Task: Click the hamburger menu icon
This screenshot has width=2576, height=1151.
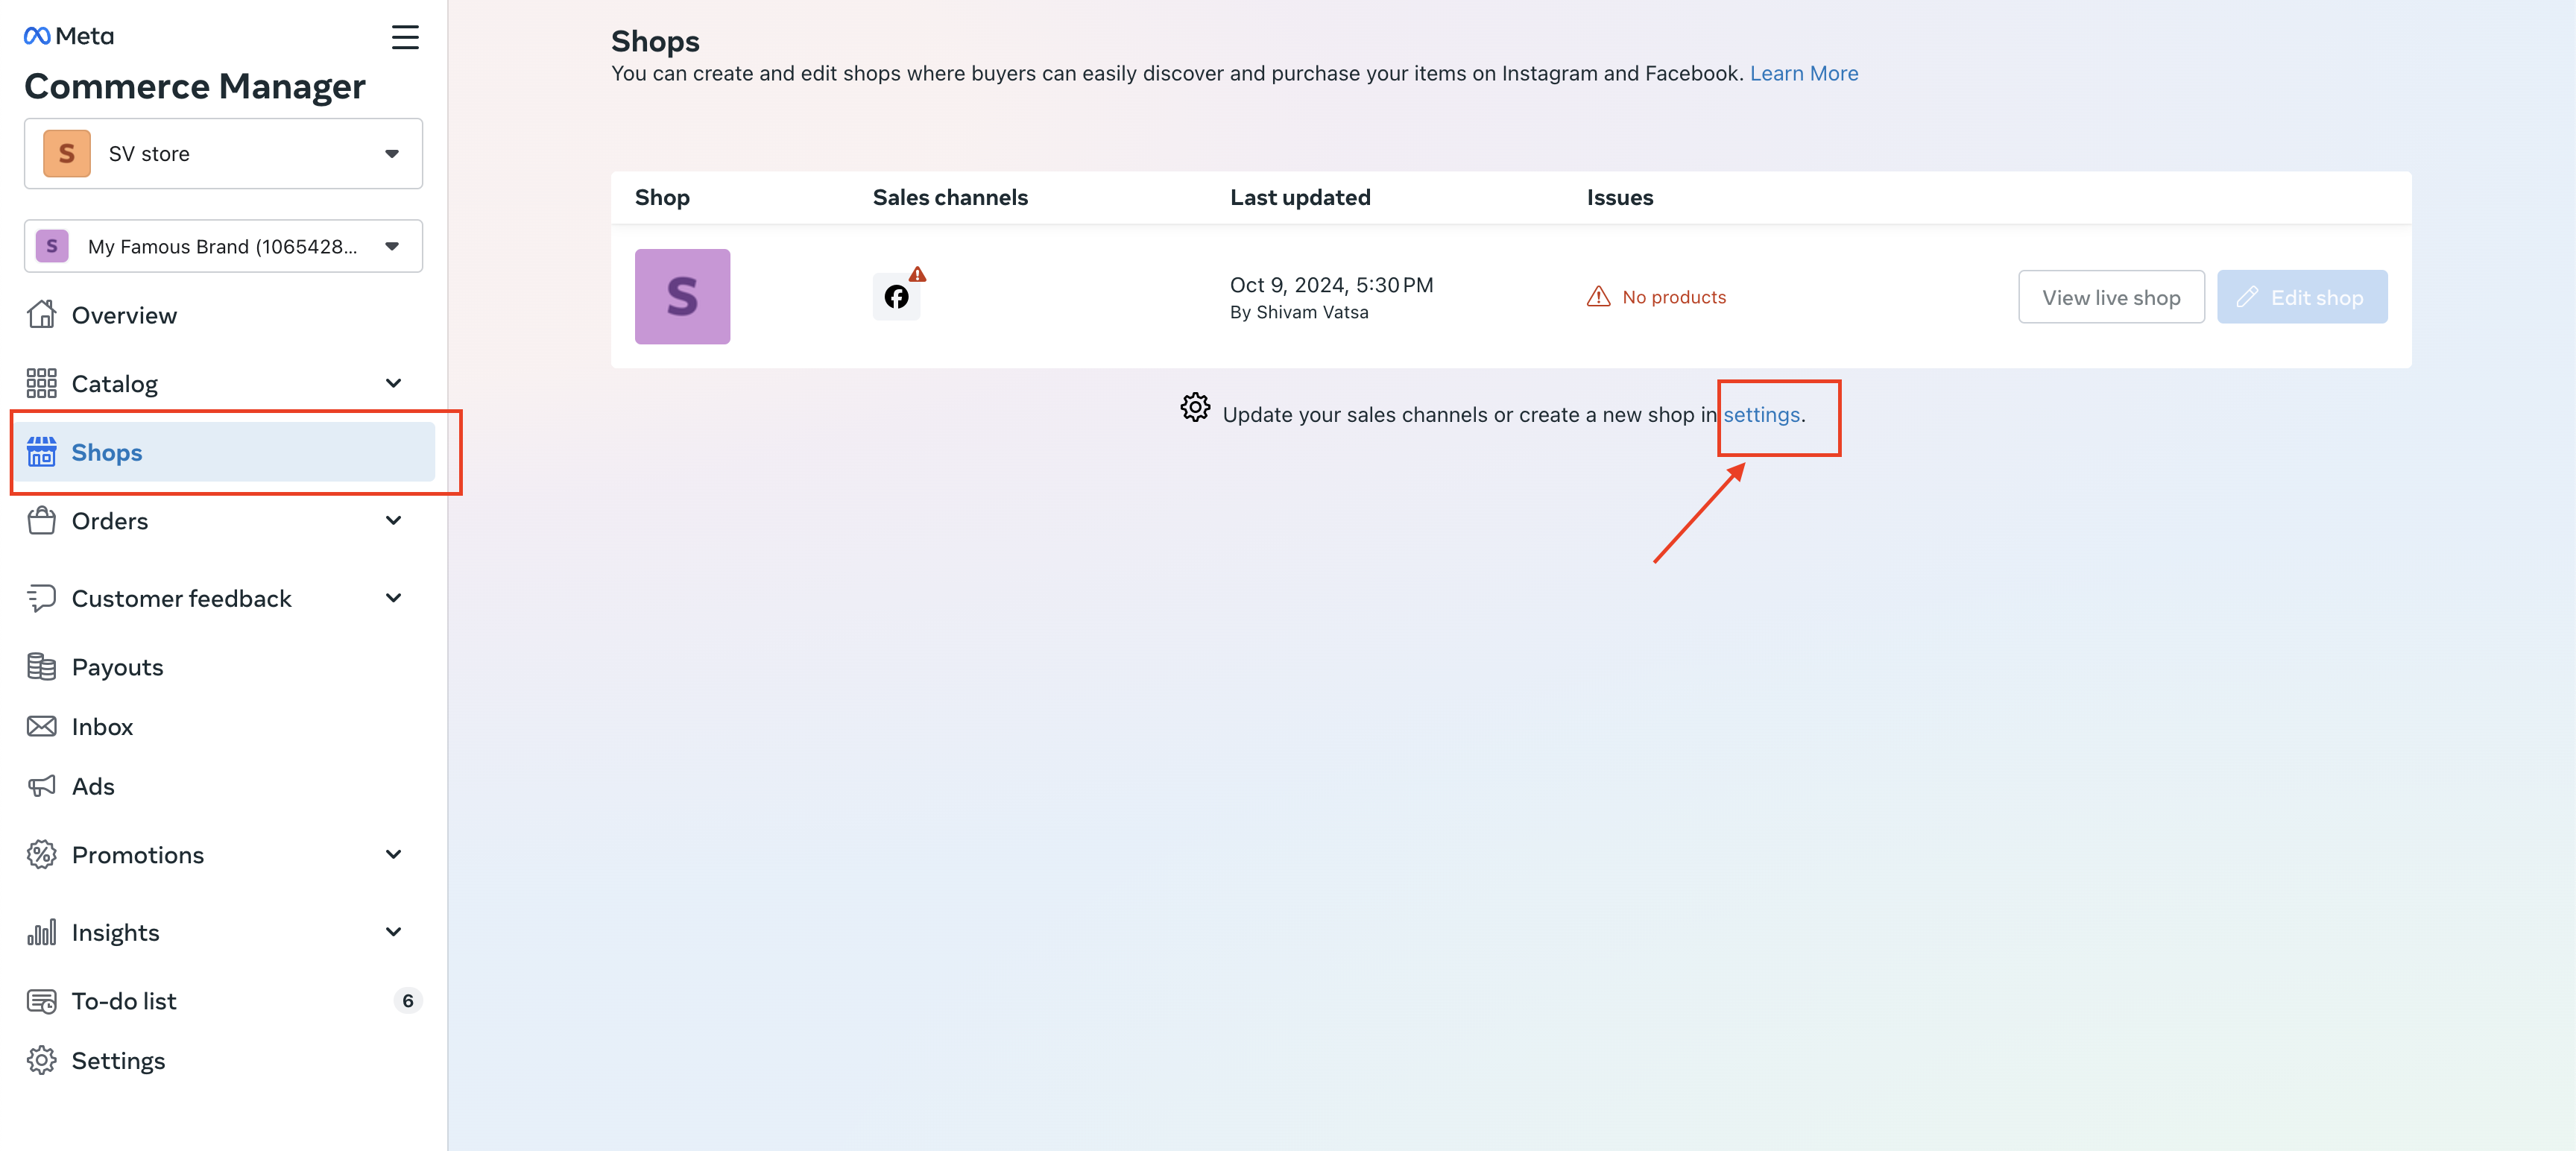Action: pyautogui.click(x=405, y=37)
